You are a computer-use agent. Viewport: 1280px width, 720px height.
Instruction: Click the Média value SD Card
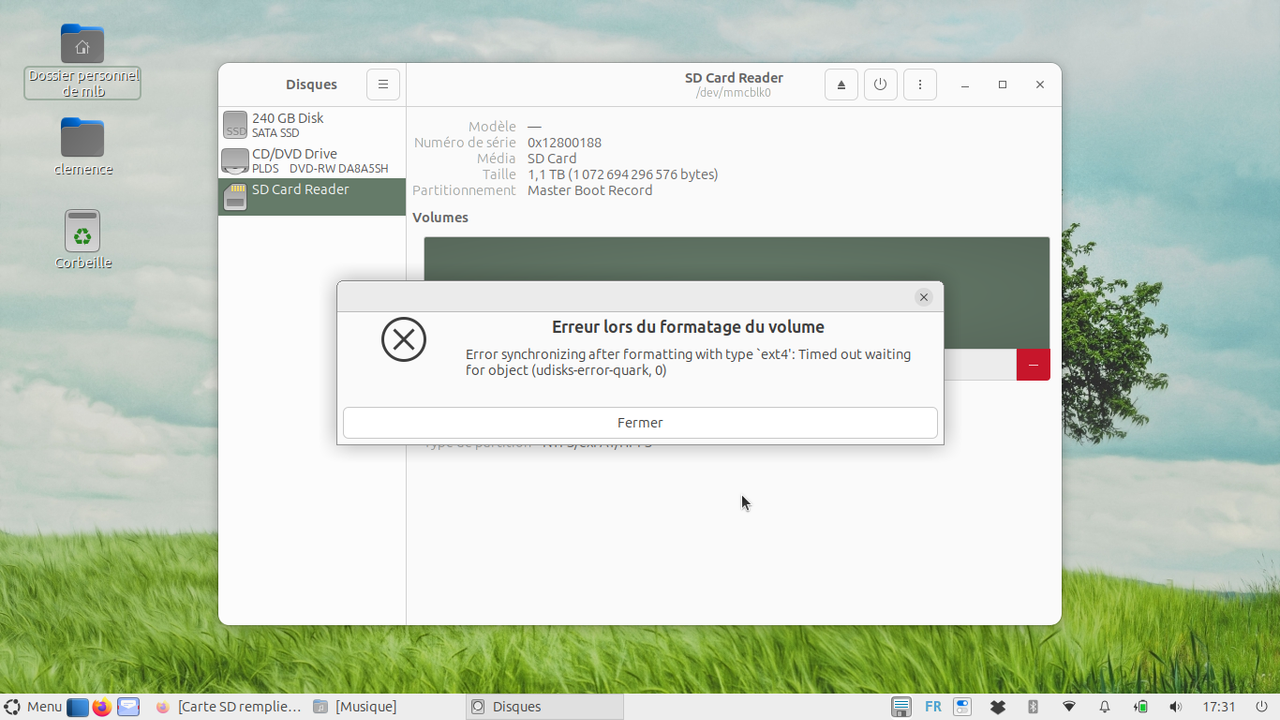click(552, 158)
